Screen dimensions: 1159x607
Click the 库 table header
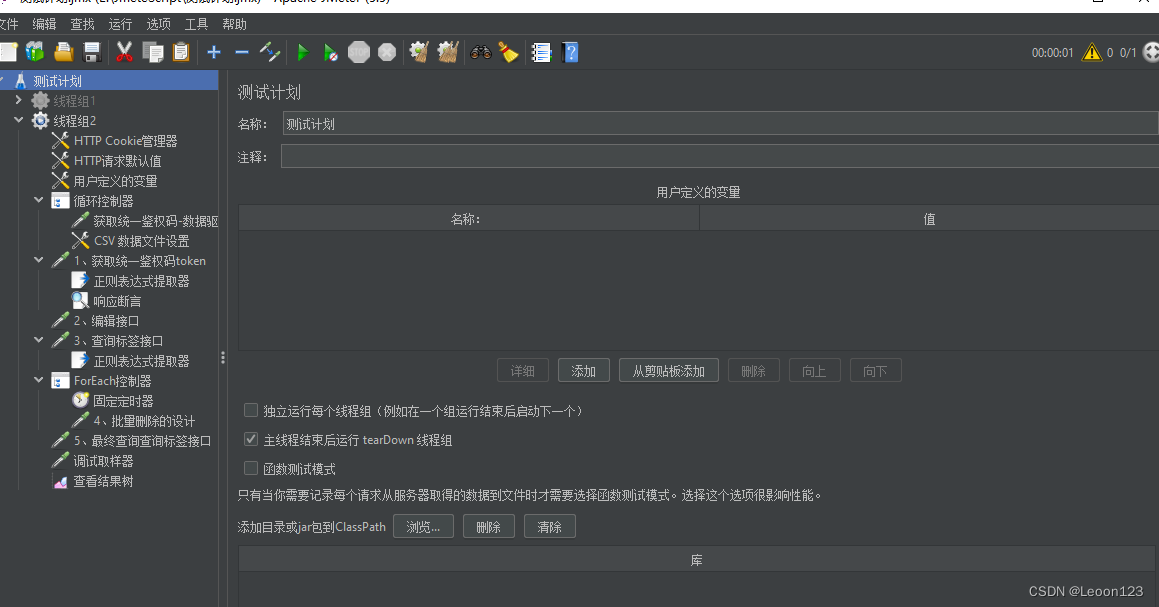click(x=696, y=560)
